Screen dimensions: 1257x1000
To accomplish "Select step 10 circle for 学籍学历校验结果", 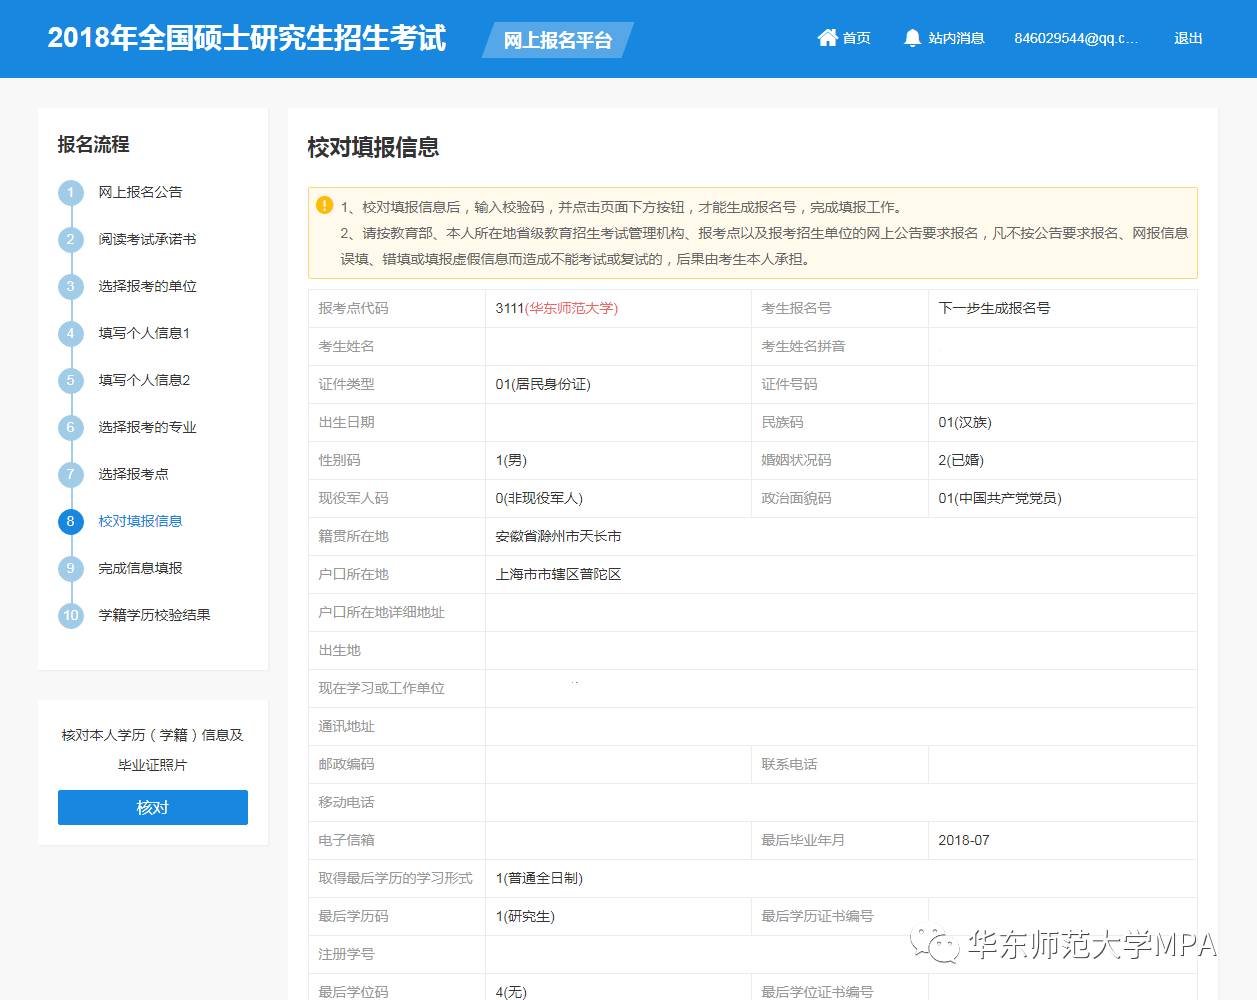I will tap(70, 615).
